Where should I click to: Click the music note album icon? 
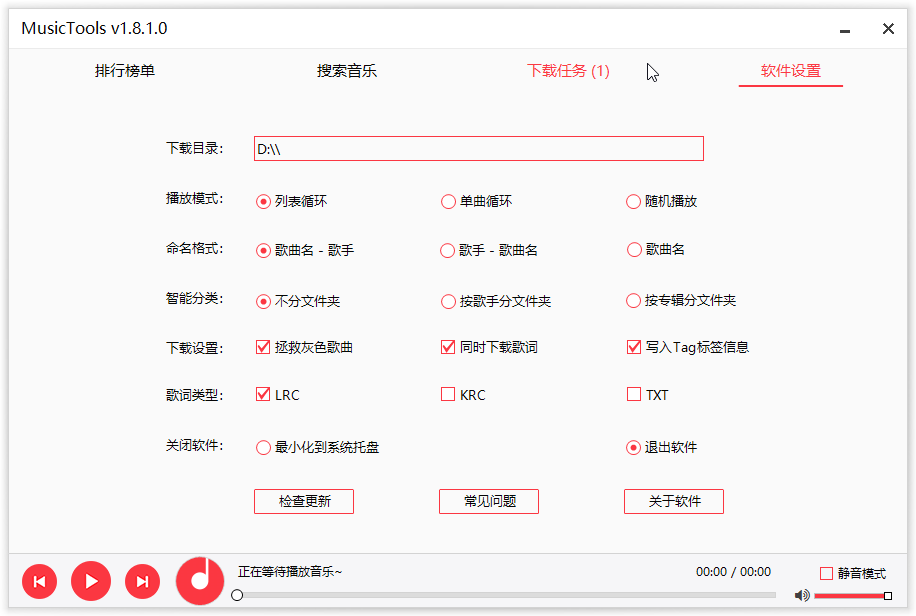200,579
